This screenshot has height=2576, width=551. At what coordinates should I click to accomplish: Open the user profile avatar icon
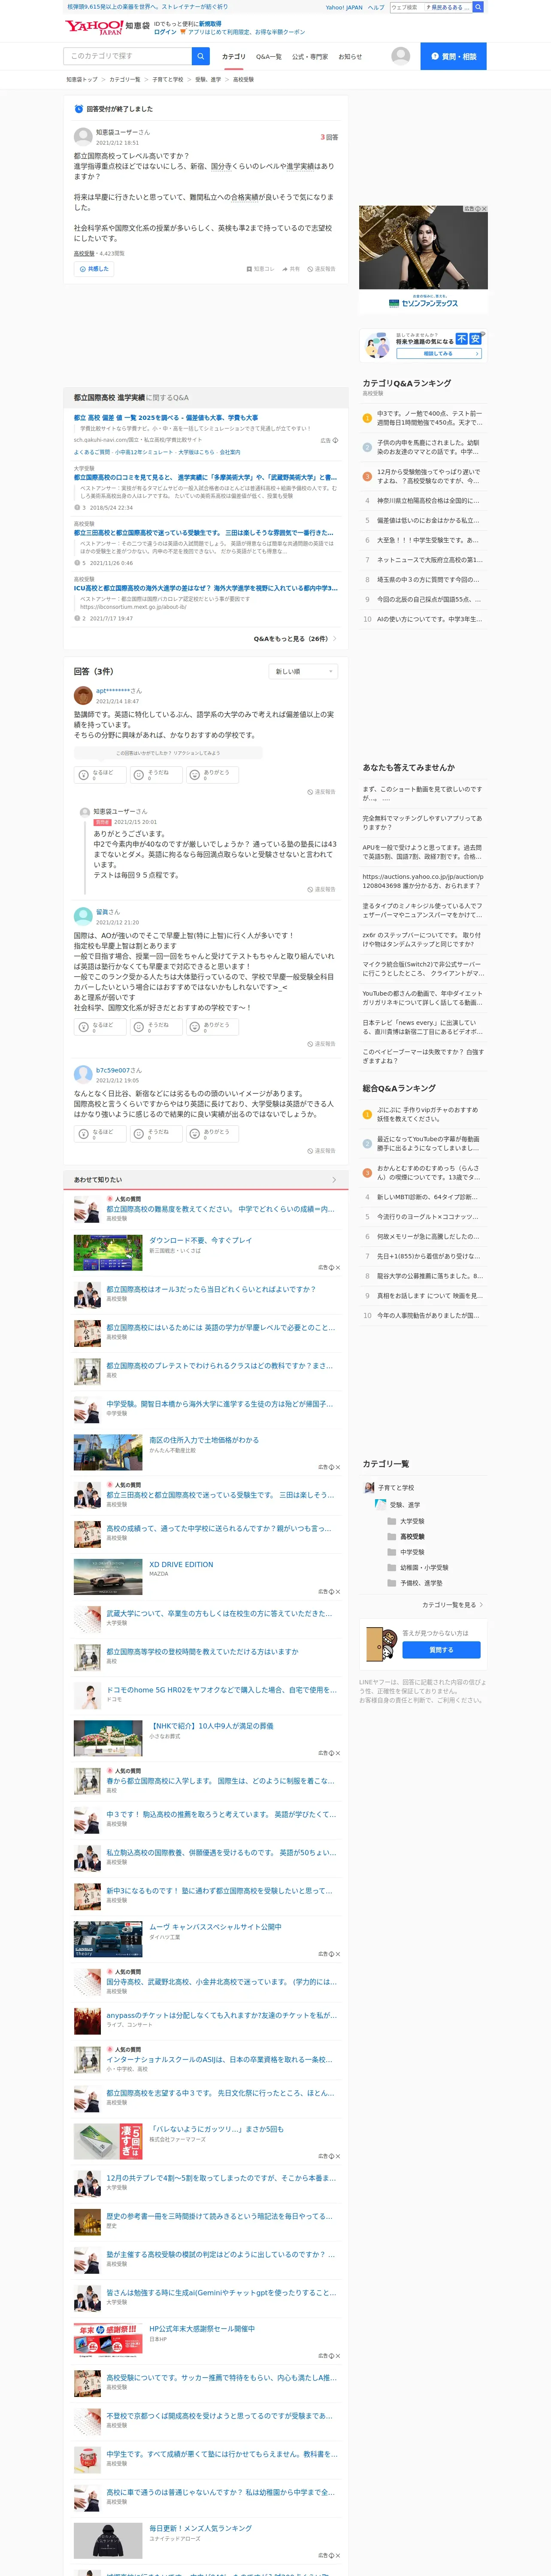point(400,56)
